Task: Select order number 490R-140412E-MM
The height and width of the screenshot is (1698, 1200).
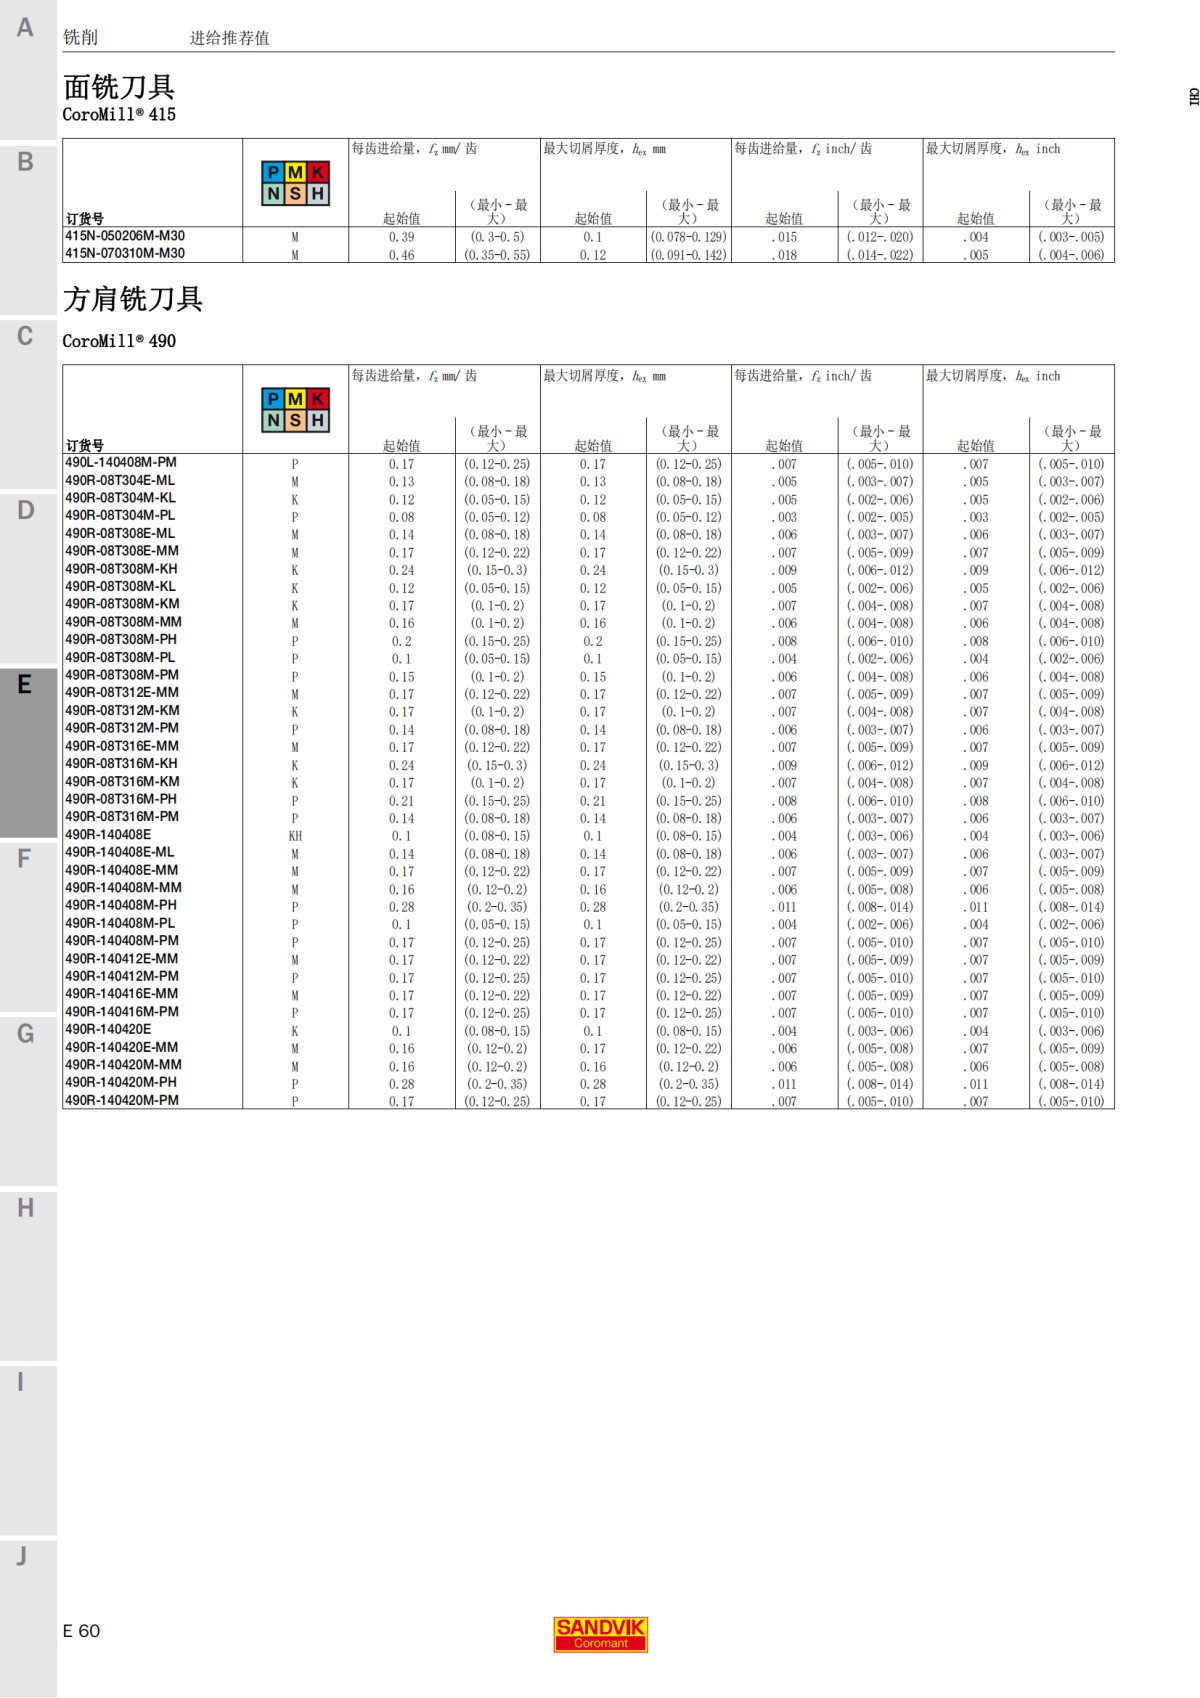Action: click(121, 958)
